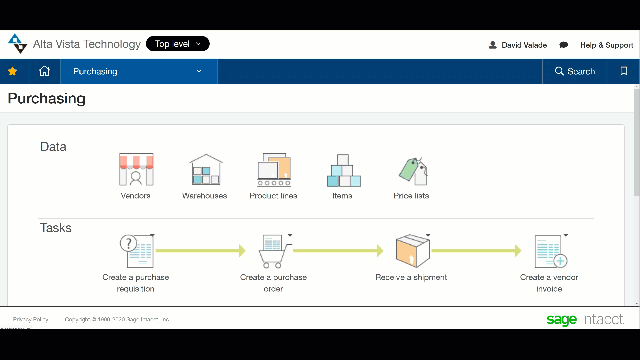Expand Receive a shipment task arrow
This screenshot has height=360, width=640.
tap(428, 235)
